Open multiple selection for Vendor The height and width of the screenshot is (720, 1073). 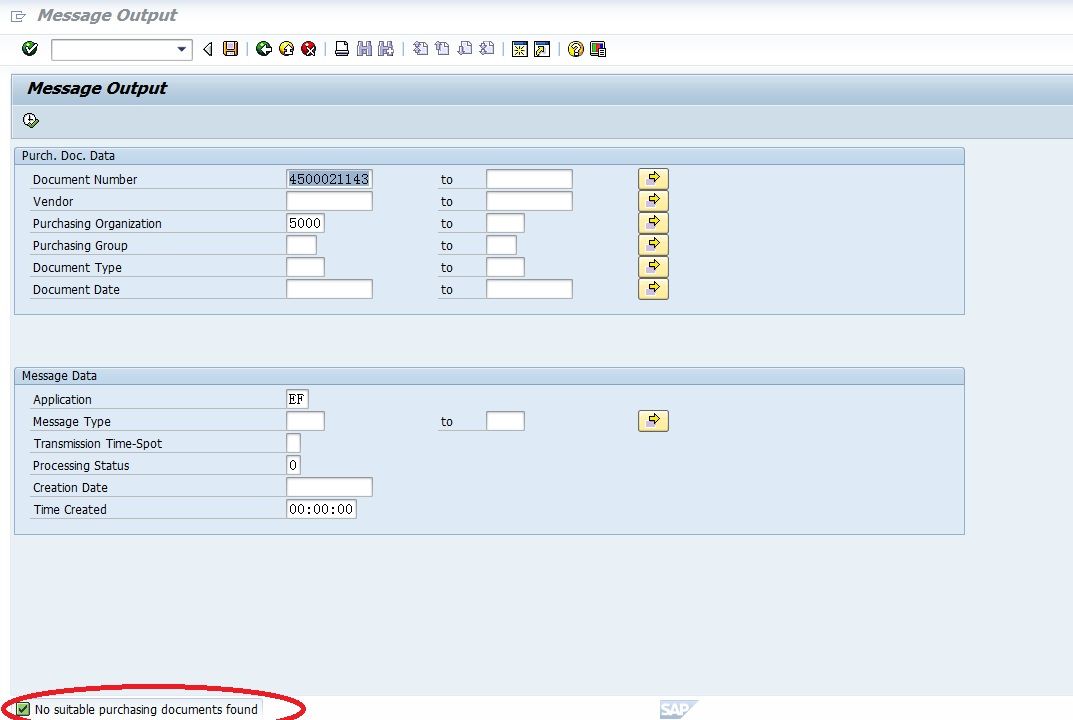coord(653,201)
